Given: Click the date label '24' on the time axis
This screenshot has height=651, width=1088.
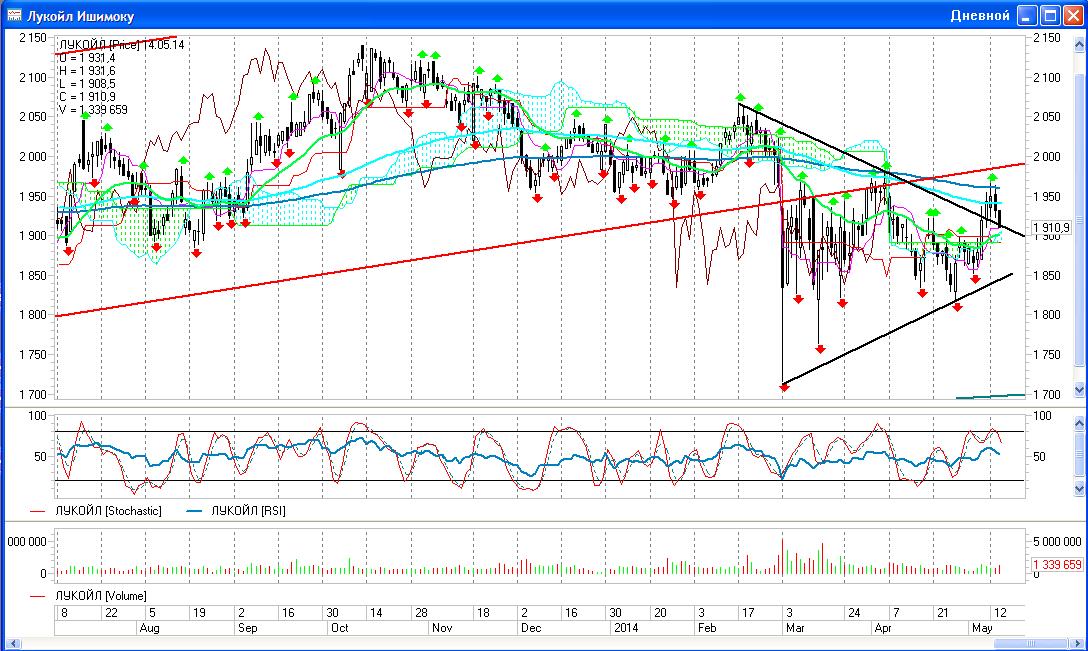Looking at the screenshot, I should [x=854, y=613].
